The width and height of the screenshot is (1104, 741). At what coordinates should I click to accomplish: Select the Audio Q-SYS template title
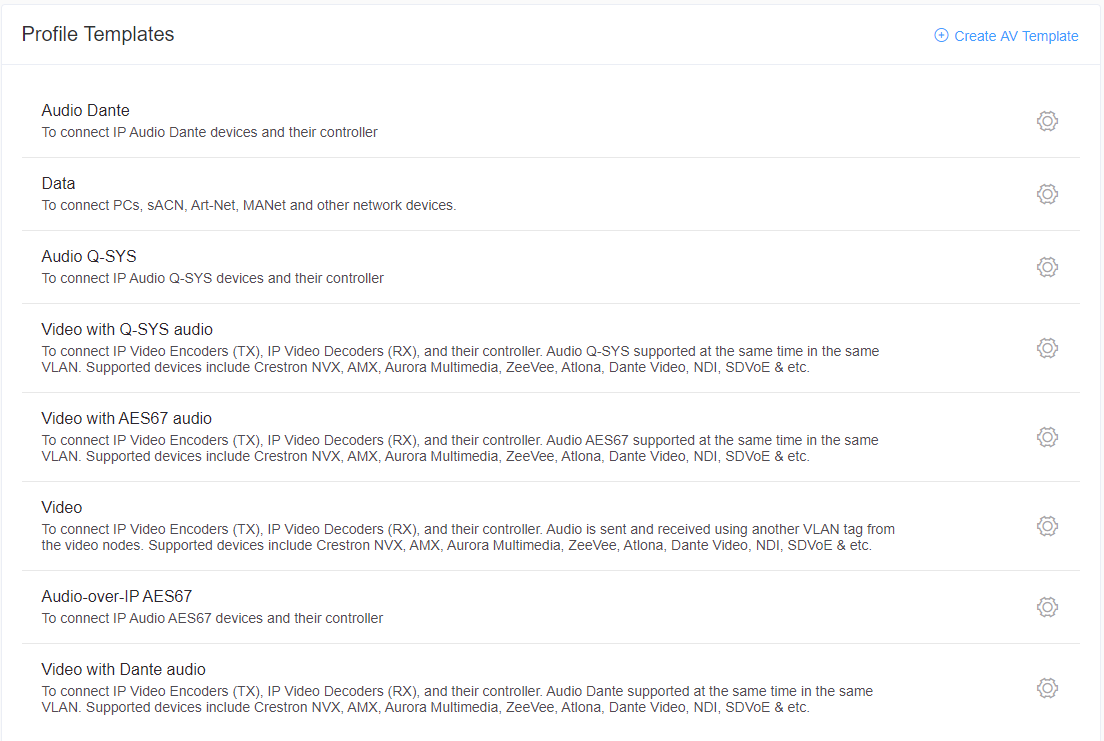[89, 256]
